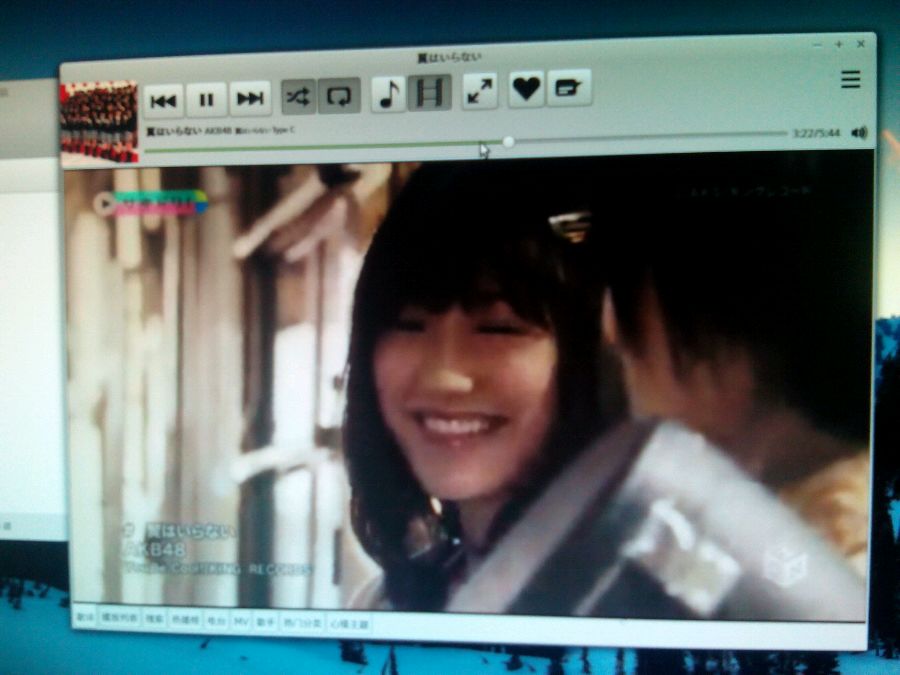
Task: Skip to the next track
Action: pos(250,98)
